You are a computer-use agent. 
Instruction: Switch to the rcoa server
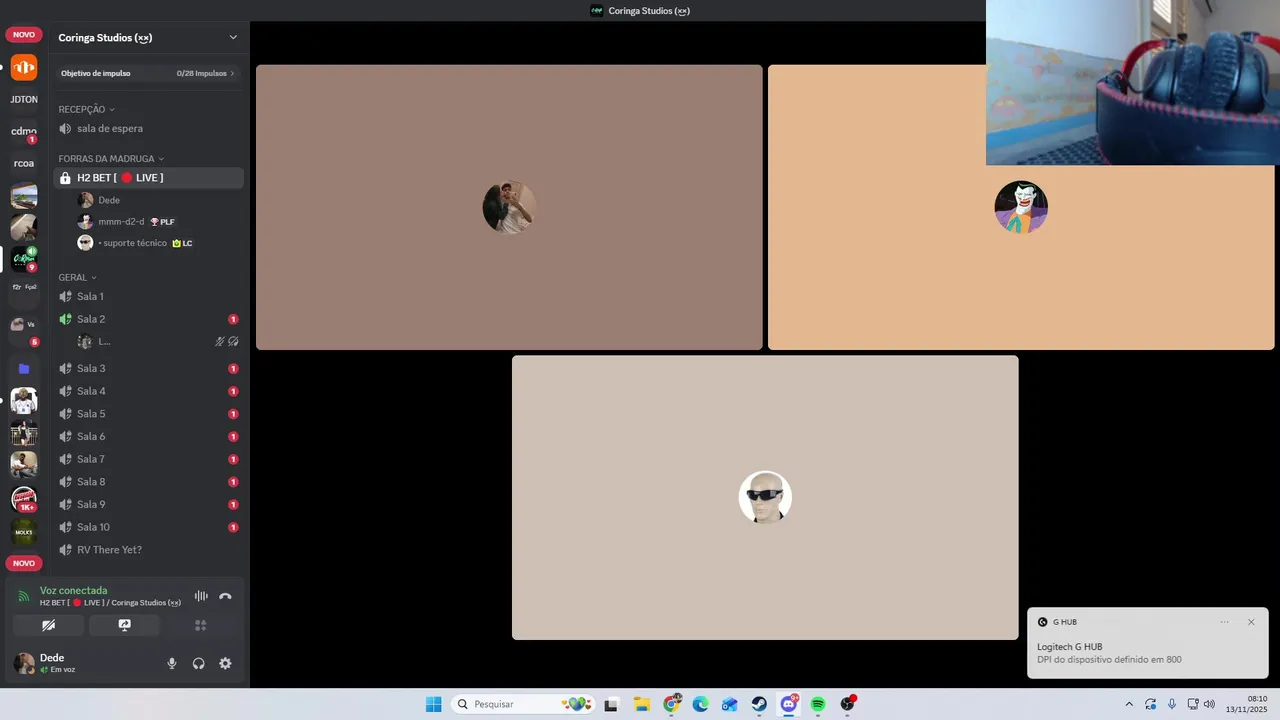coord(24,163)
